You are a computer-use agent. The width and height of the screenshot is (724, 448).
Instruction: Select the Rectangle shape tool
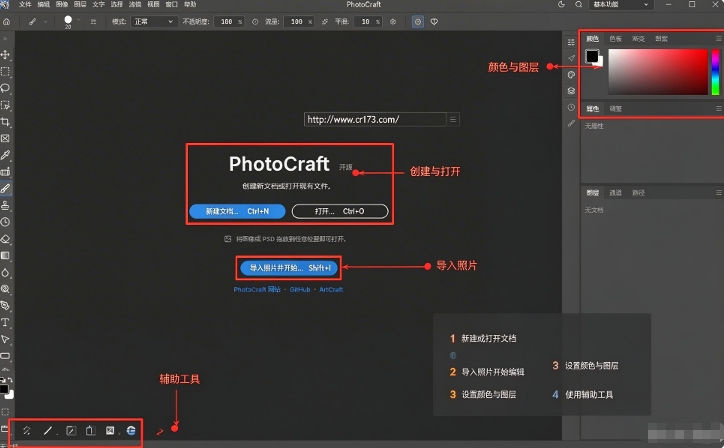click(x=5, y=356)
